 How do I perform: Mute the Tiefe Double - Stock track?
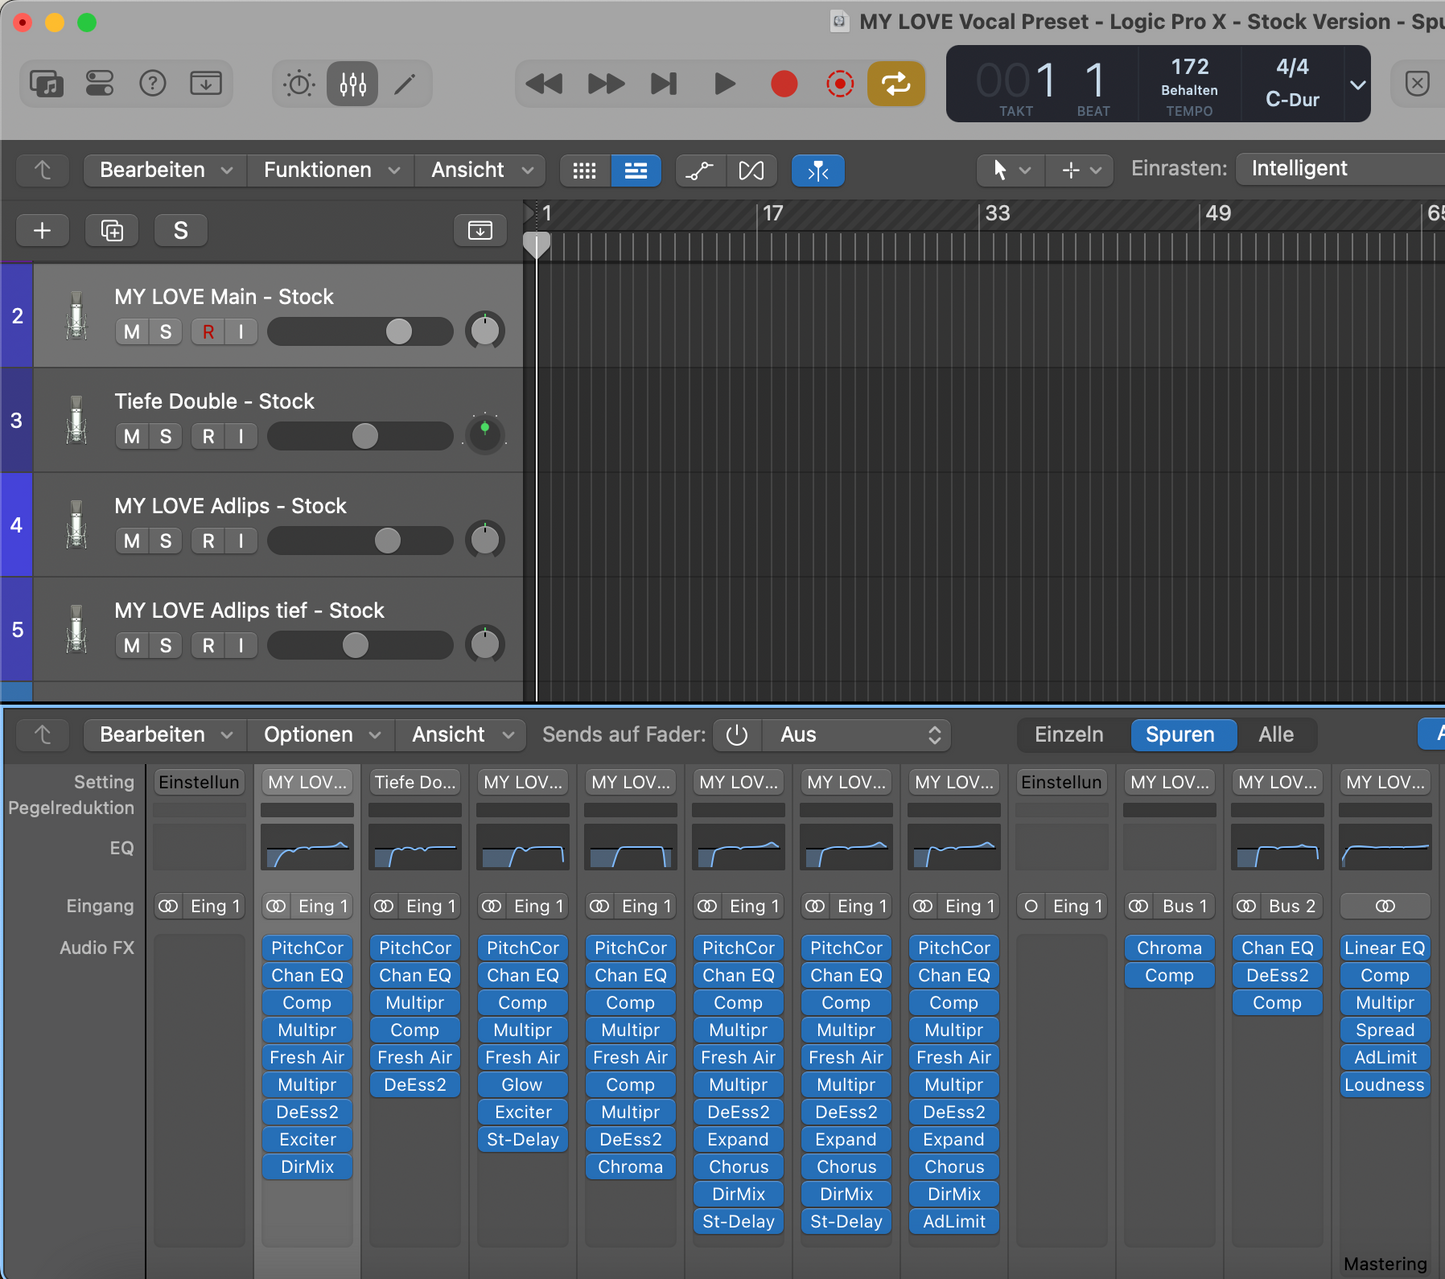(131, 436)
